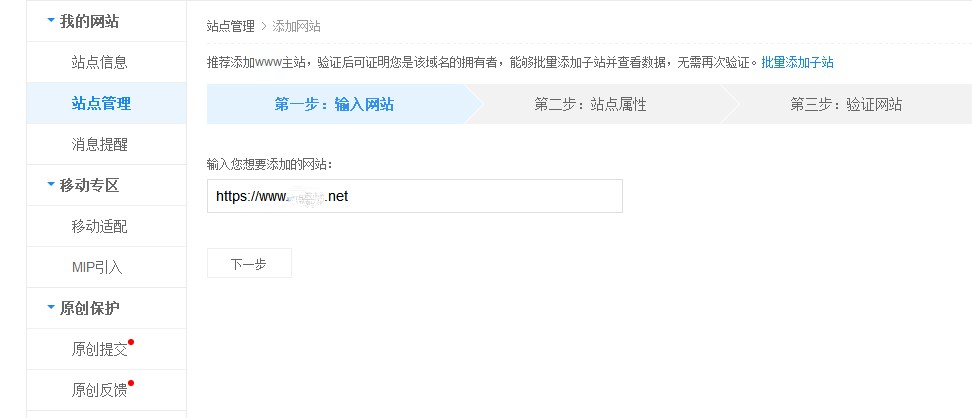972x418 pixels.
Task: Switch to the 第三步：验证网站 step
Action: point(845,104)
